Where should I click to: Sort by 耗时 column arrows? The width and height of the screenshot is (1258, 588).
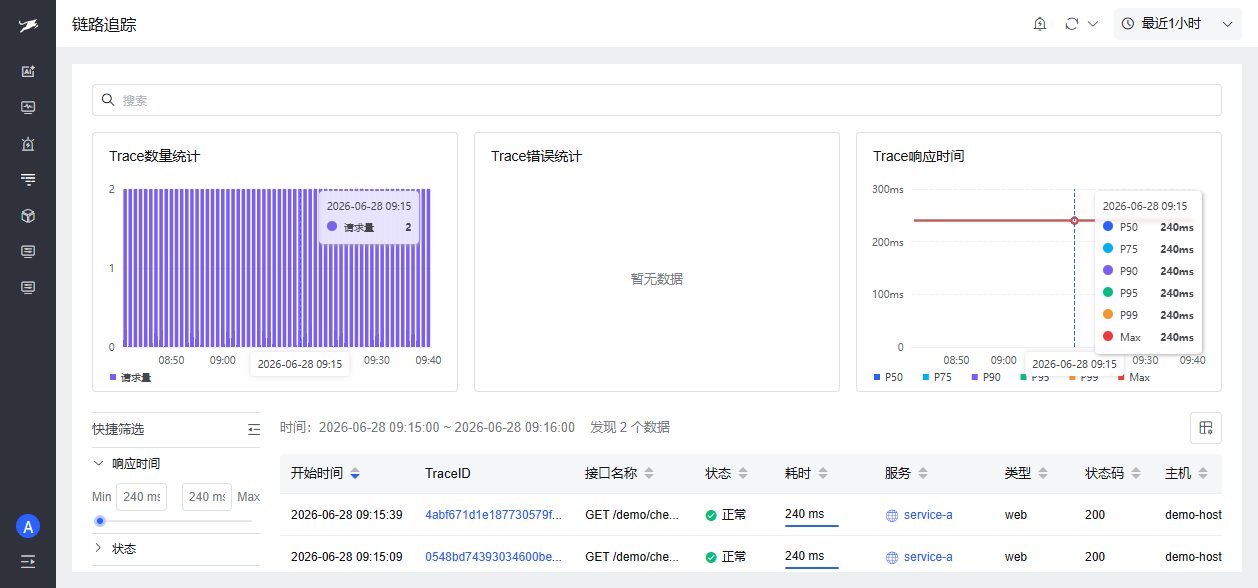(823, 473)
